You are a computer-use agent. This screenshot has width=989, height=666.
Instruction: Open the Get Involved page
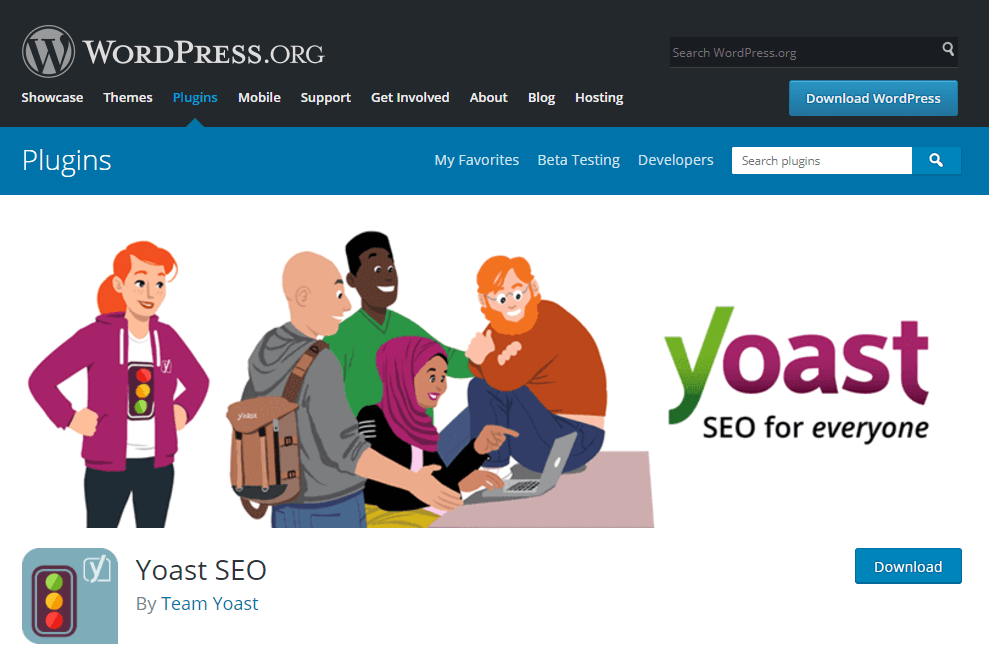(410, 98)
